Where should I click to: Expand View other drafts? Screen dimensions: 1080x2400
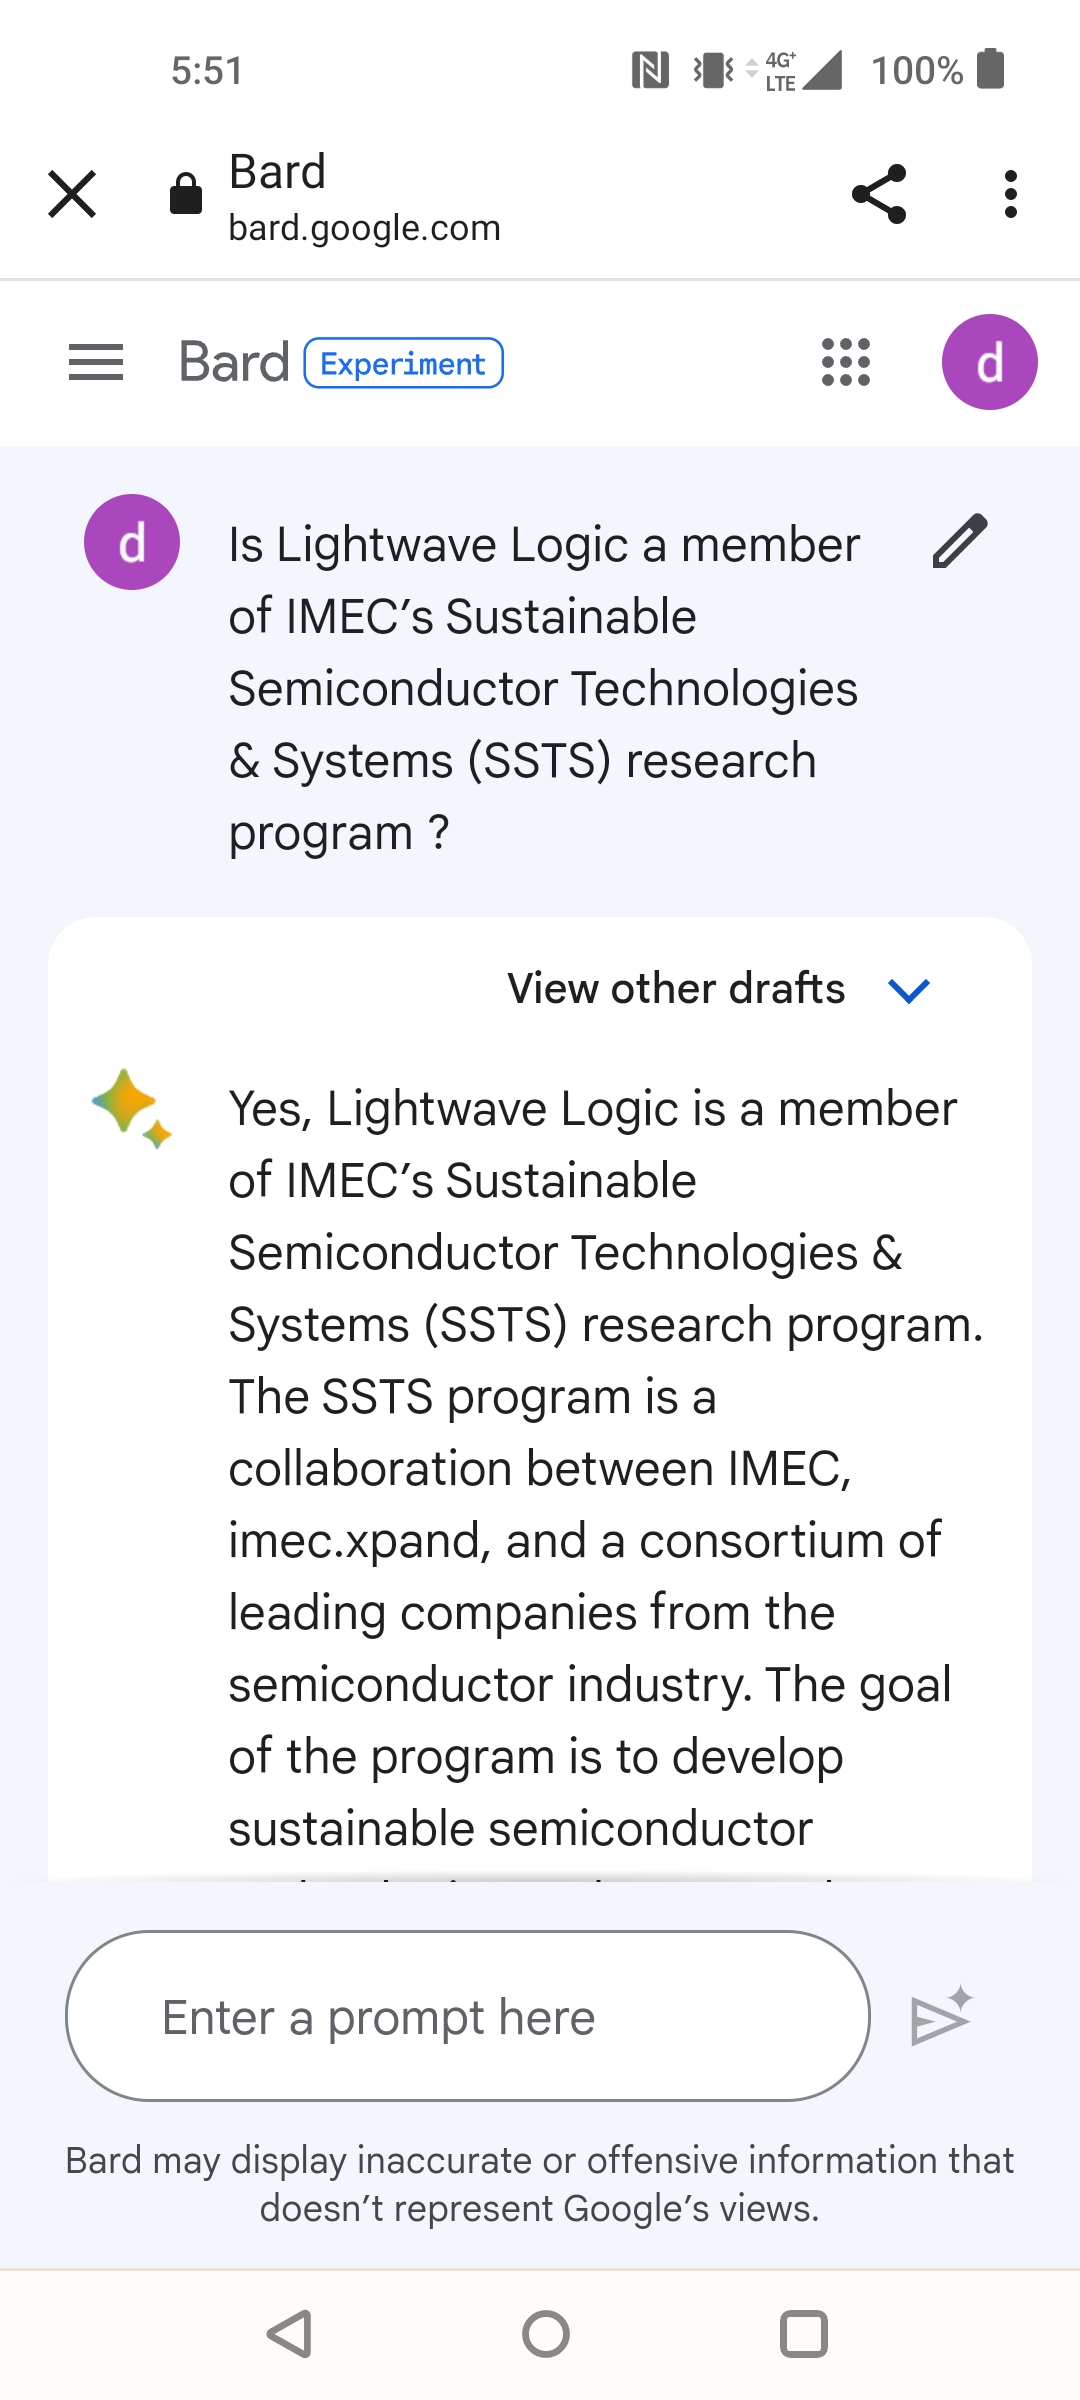pos(677,989)
